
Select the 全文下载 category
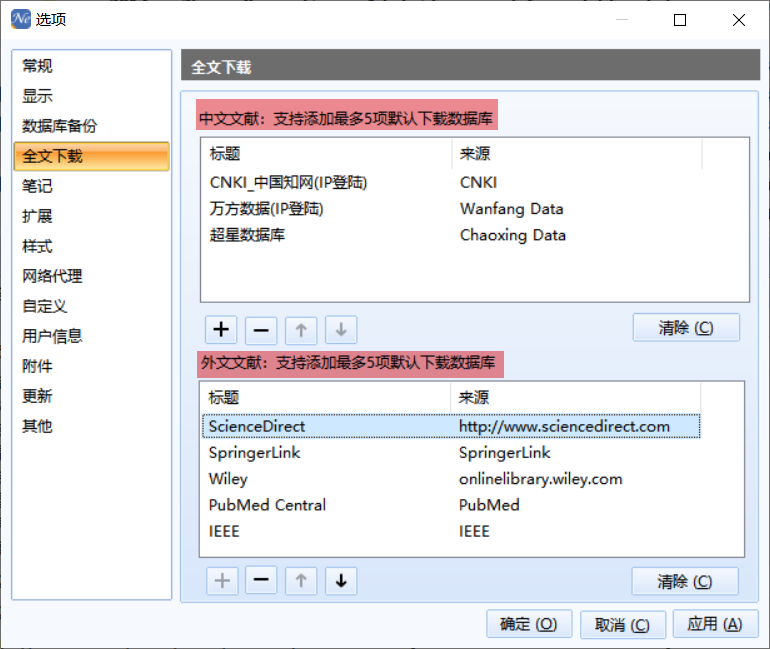tap(91, 156)
